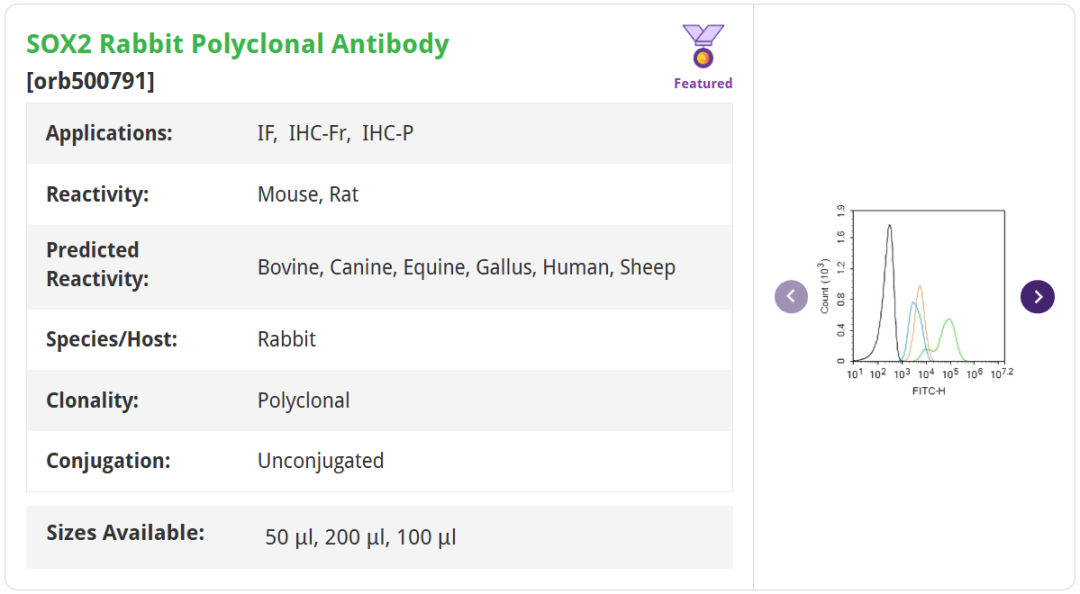Select the Unconjugated conjugation value
This screenshot has width=1080, height=594.
(x=320, y=461)
